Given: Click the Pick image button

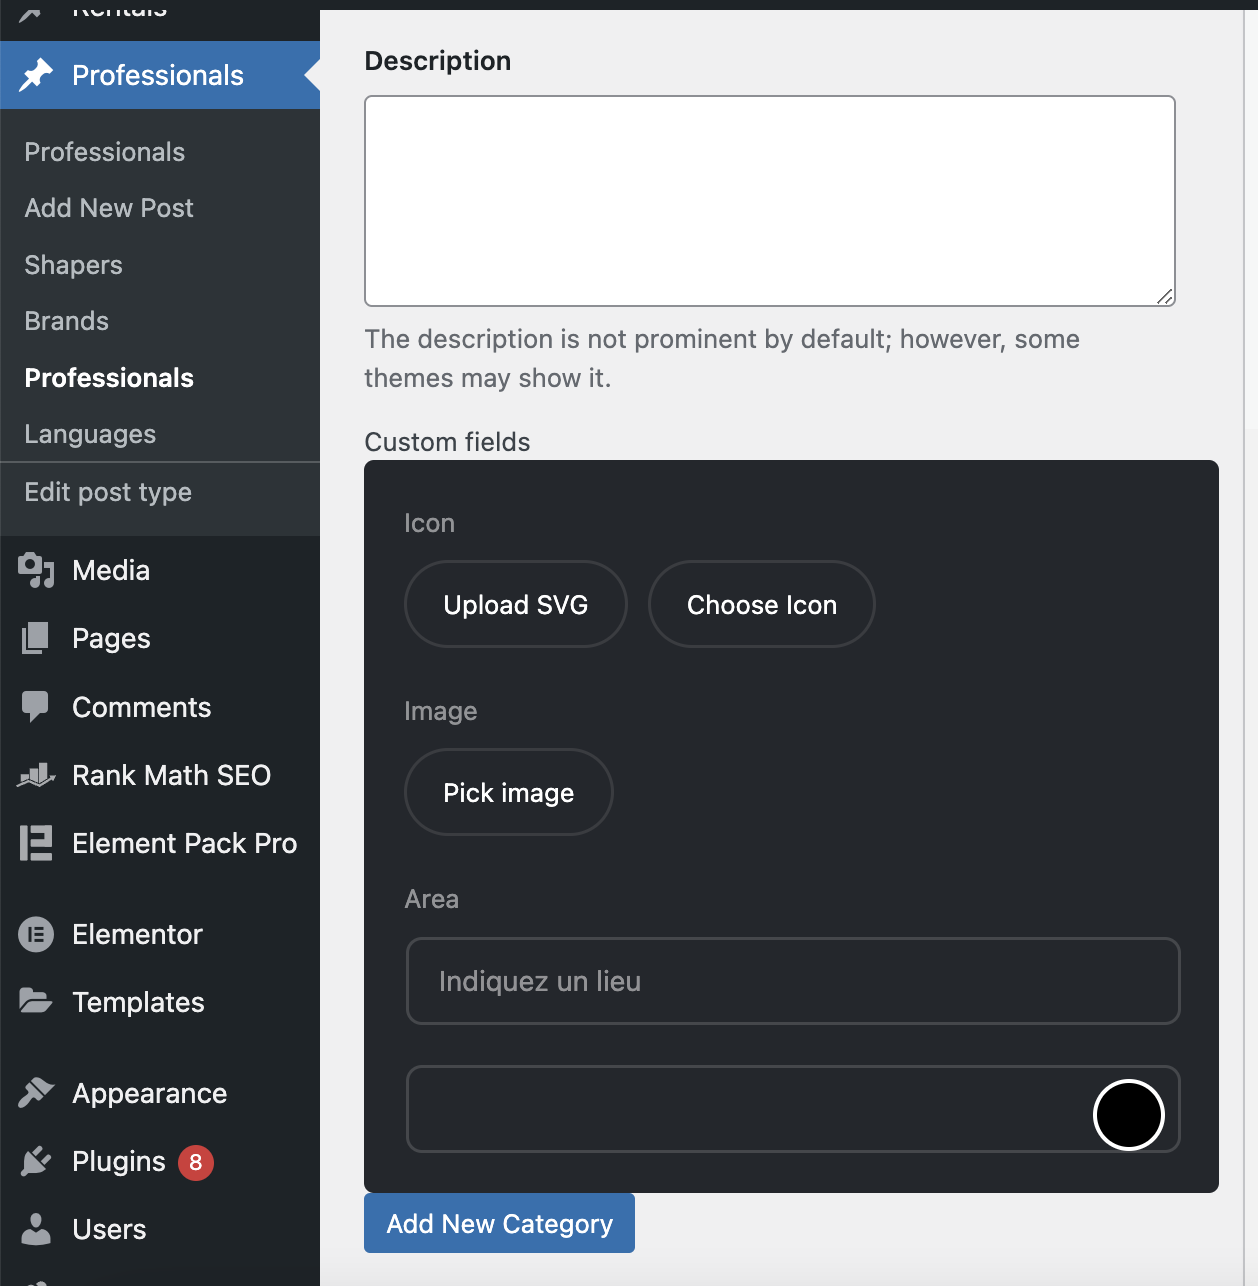Looking at the screenshot, I should 508,792.
